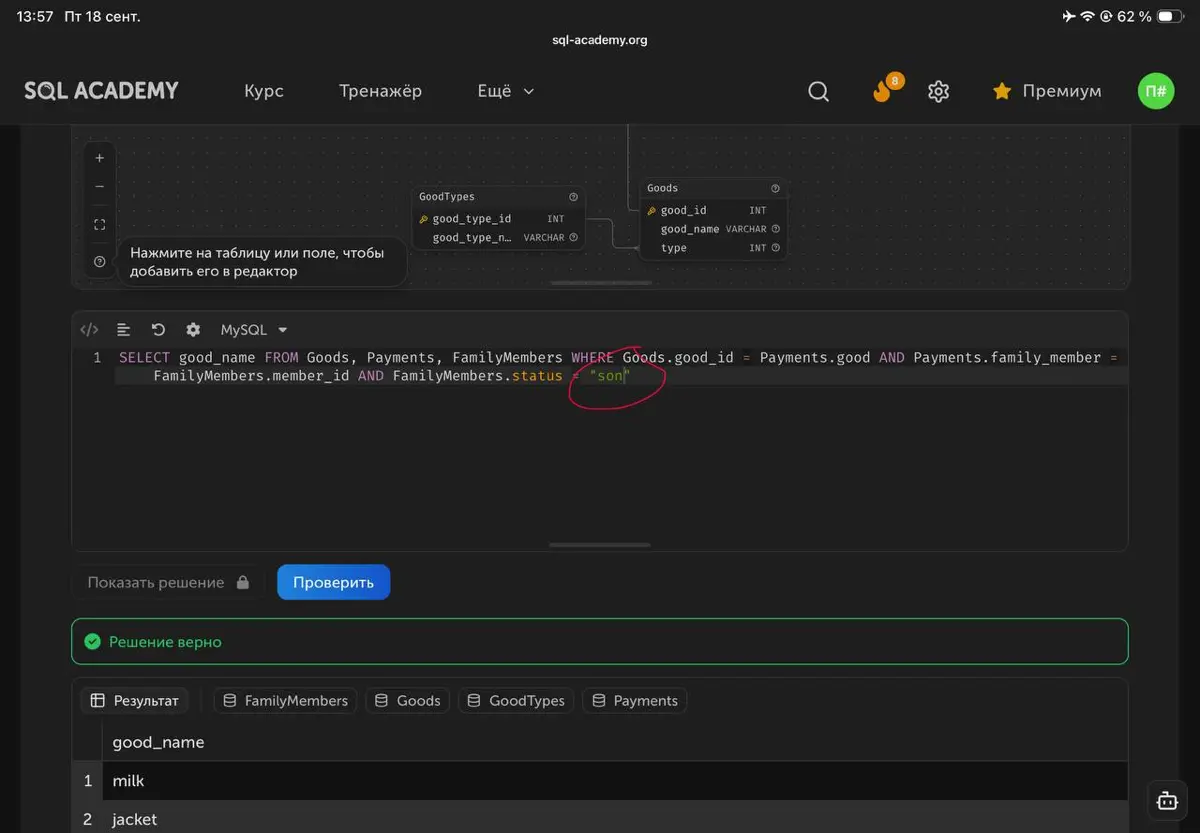Click the Решение верно status message
Image resolution: width=1200 pixels, height=833 pixels.
click(600, 642)
